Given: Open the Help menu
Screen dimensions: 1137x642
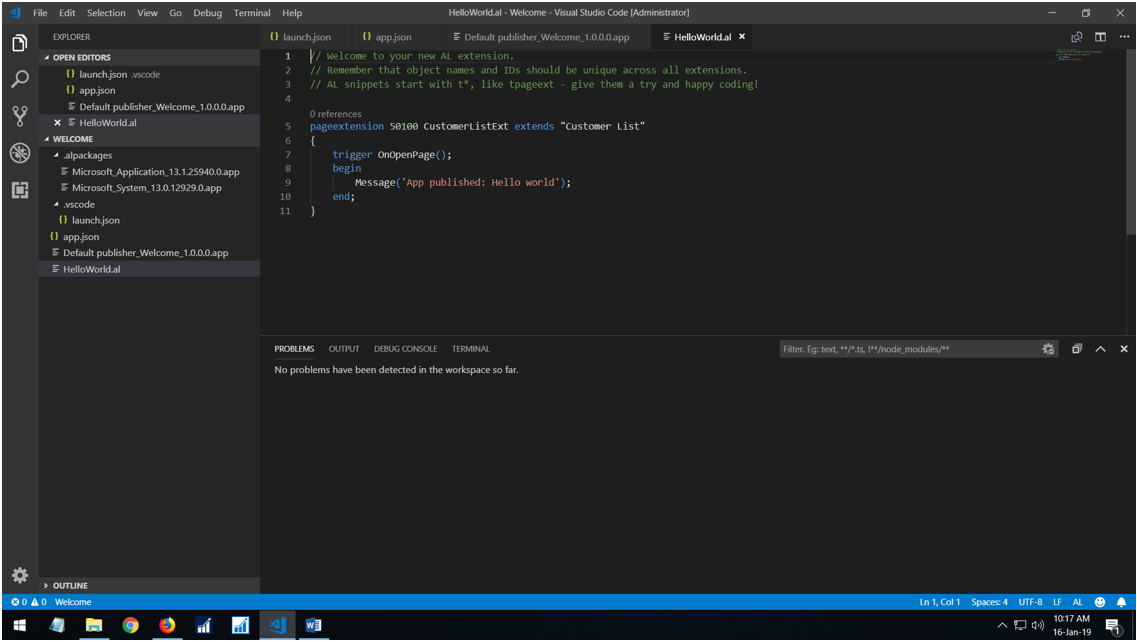Looking at the screenshot, I should (x=292, y=12).
